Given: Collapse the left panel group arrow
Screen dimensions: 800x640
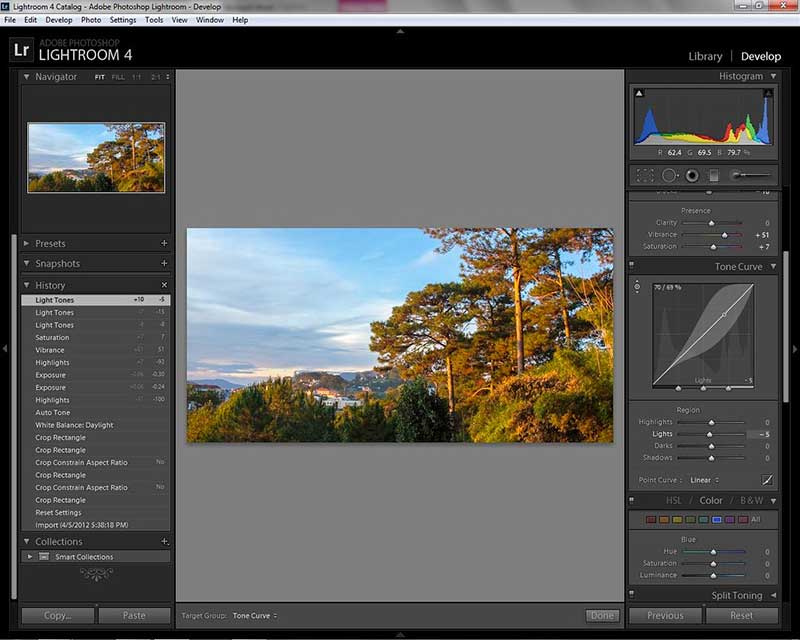Looking at the screenshot, I should [x=5, y=349].
